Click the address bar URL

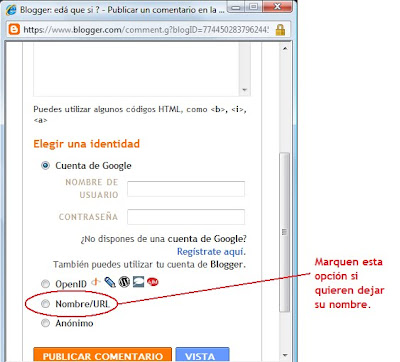point(146,30)
